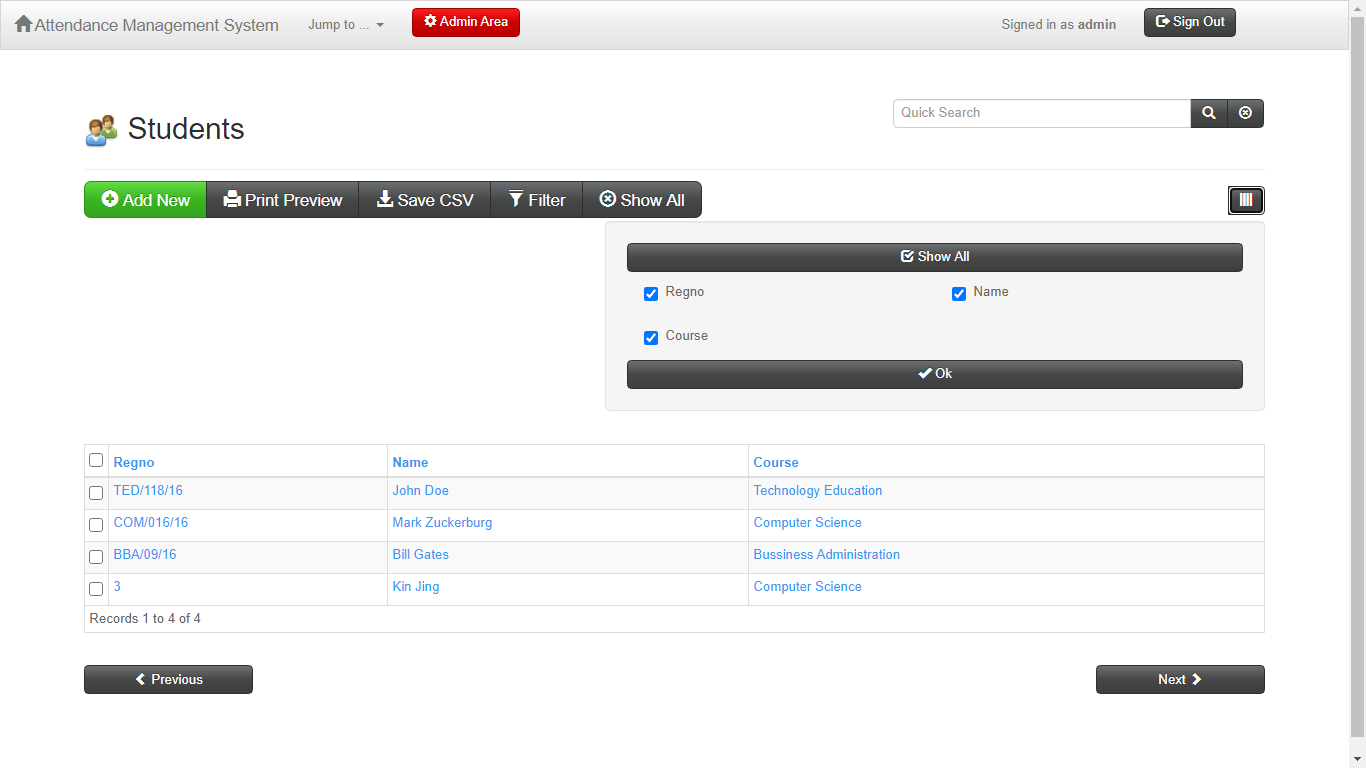
Task: Toggle the Course column checkbox
Action: (651, 337)
